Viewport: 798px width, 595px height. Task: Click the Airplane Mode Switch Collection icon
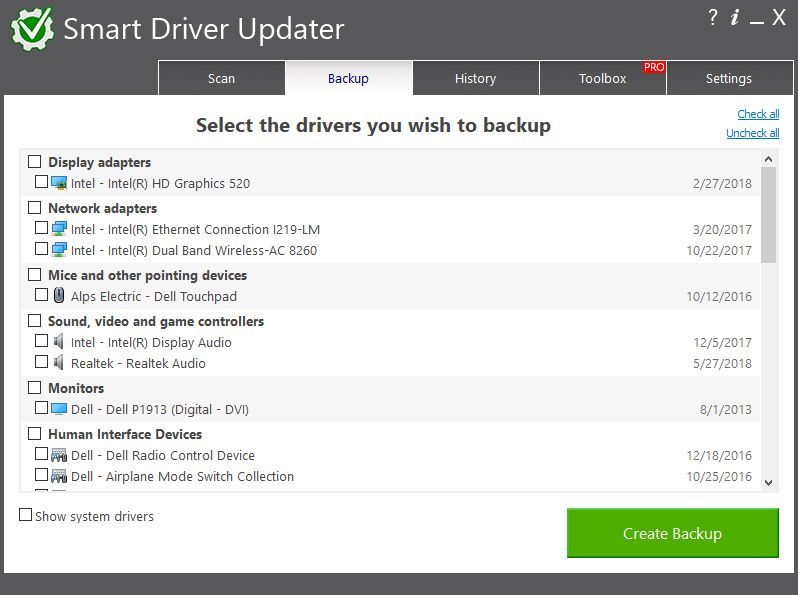59,476
